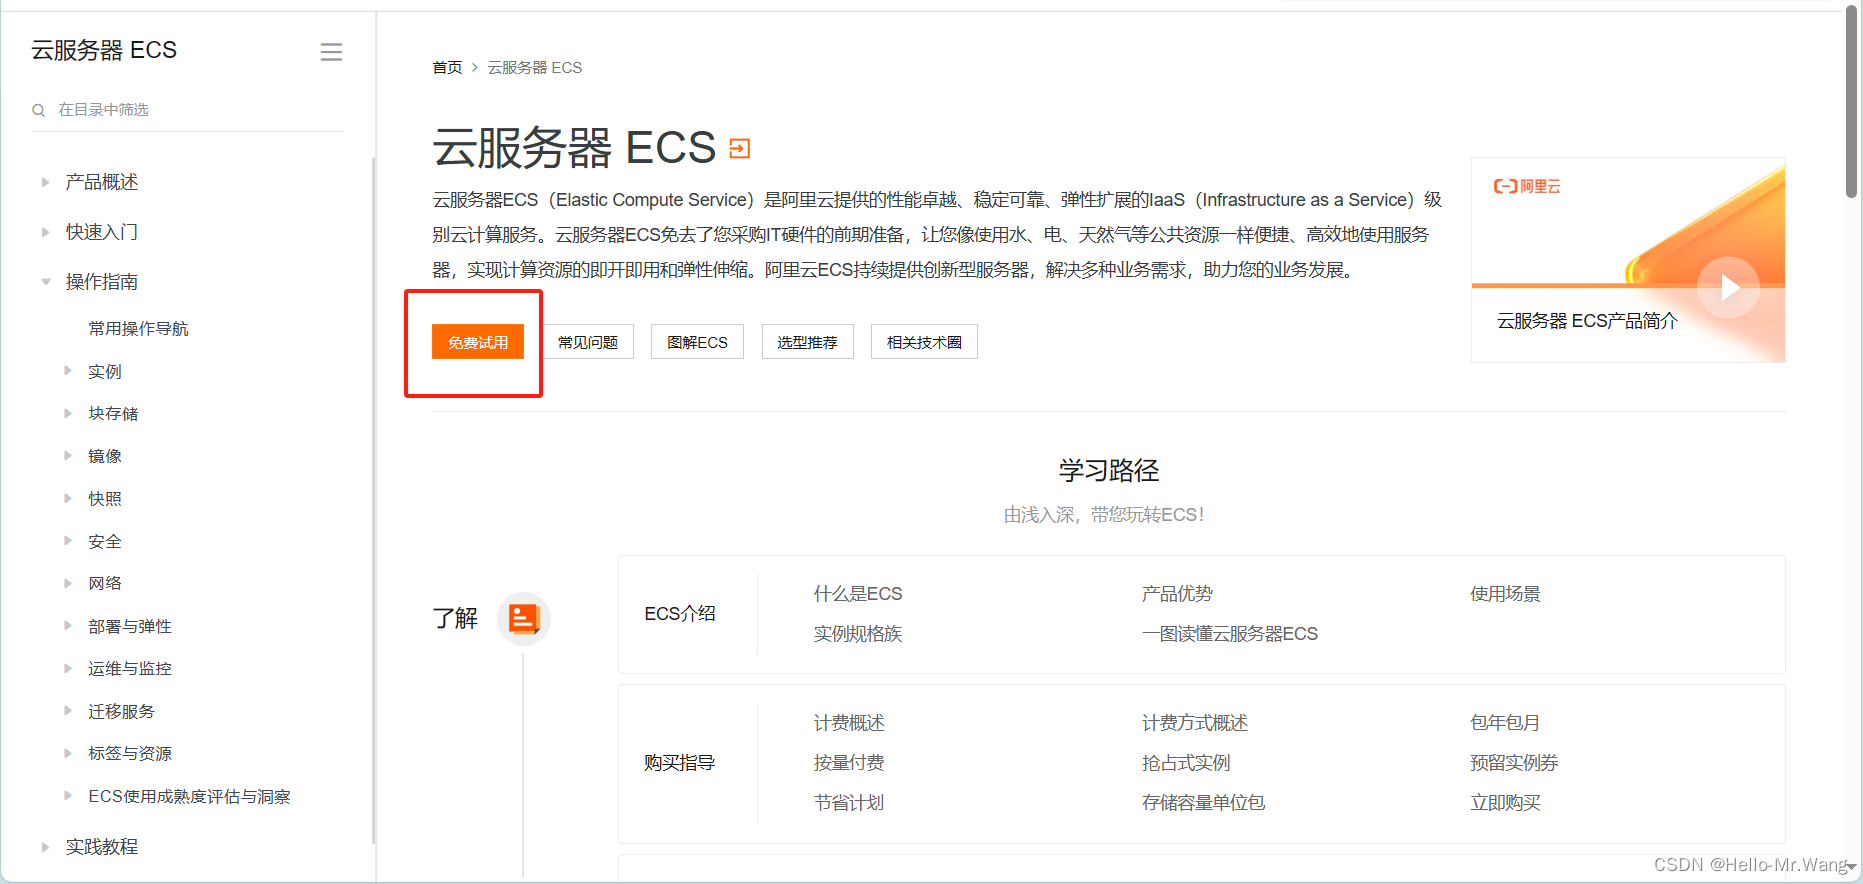Open the 计费方式概述 link

(x=1195, y=723)
